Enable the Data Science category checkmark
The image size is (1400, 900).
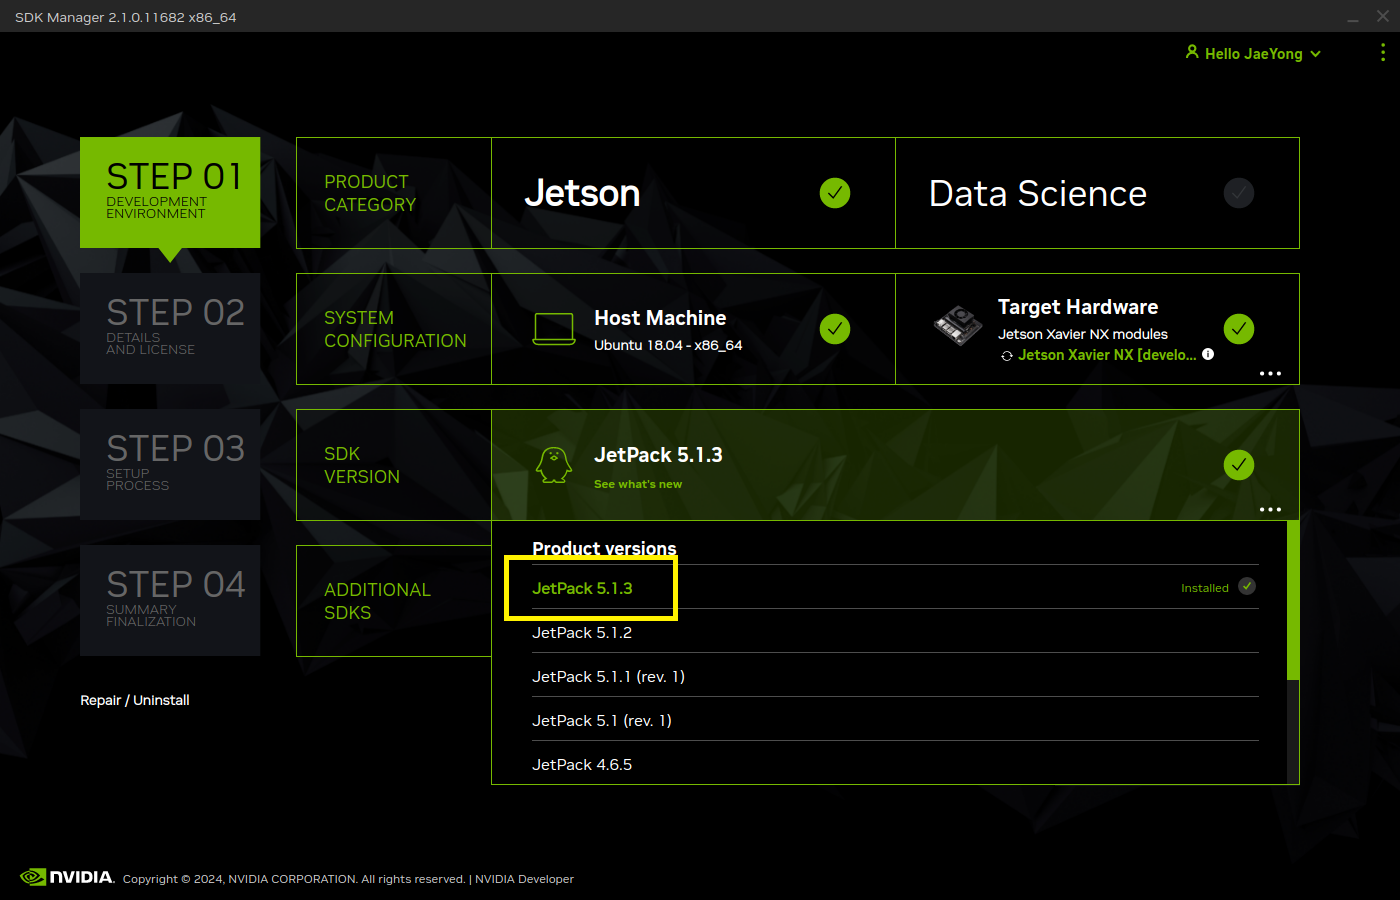(1239, 193)
